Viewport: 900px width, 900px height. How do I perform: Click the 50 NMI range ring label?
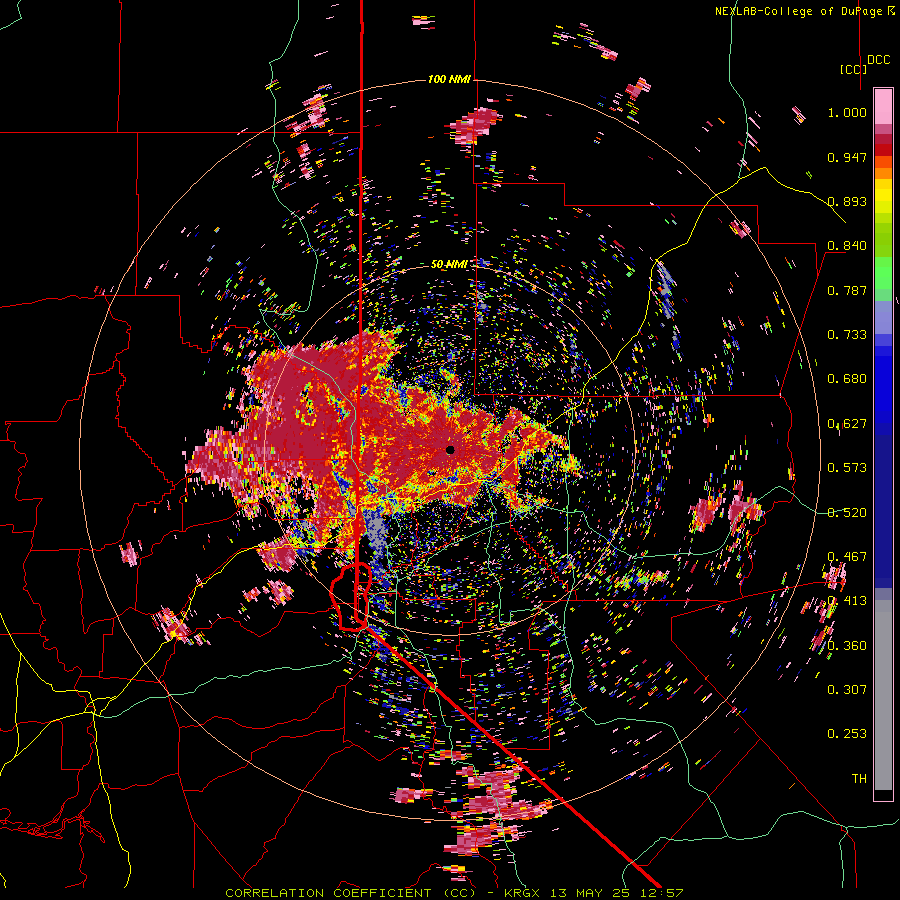click(449, 264)
